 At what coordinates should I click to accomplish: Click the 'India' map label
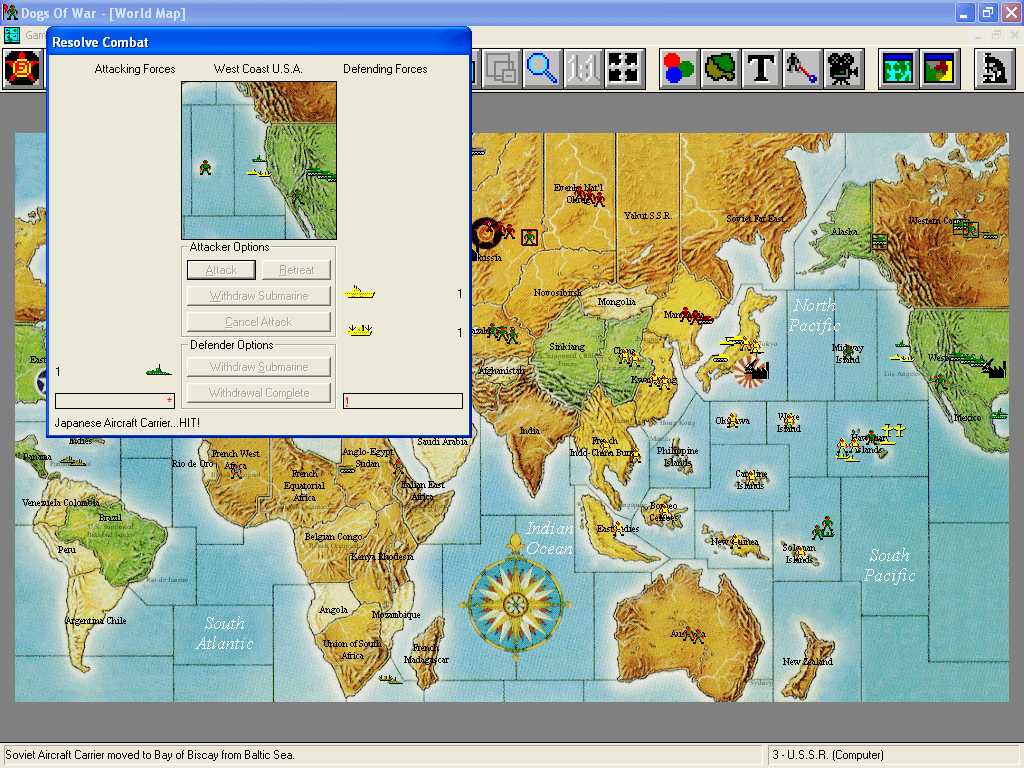(530, 430)
